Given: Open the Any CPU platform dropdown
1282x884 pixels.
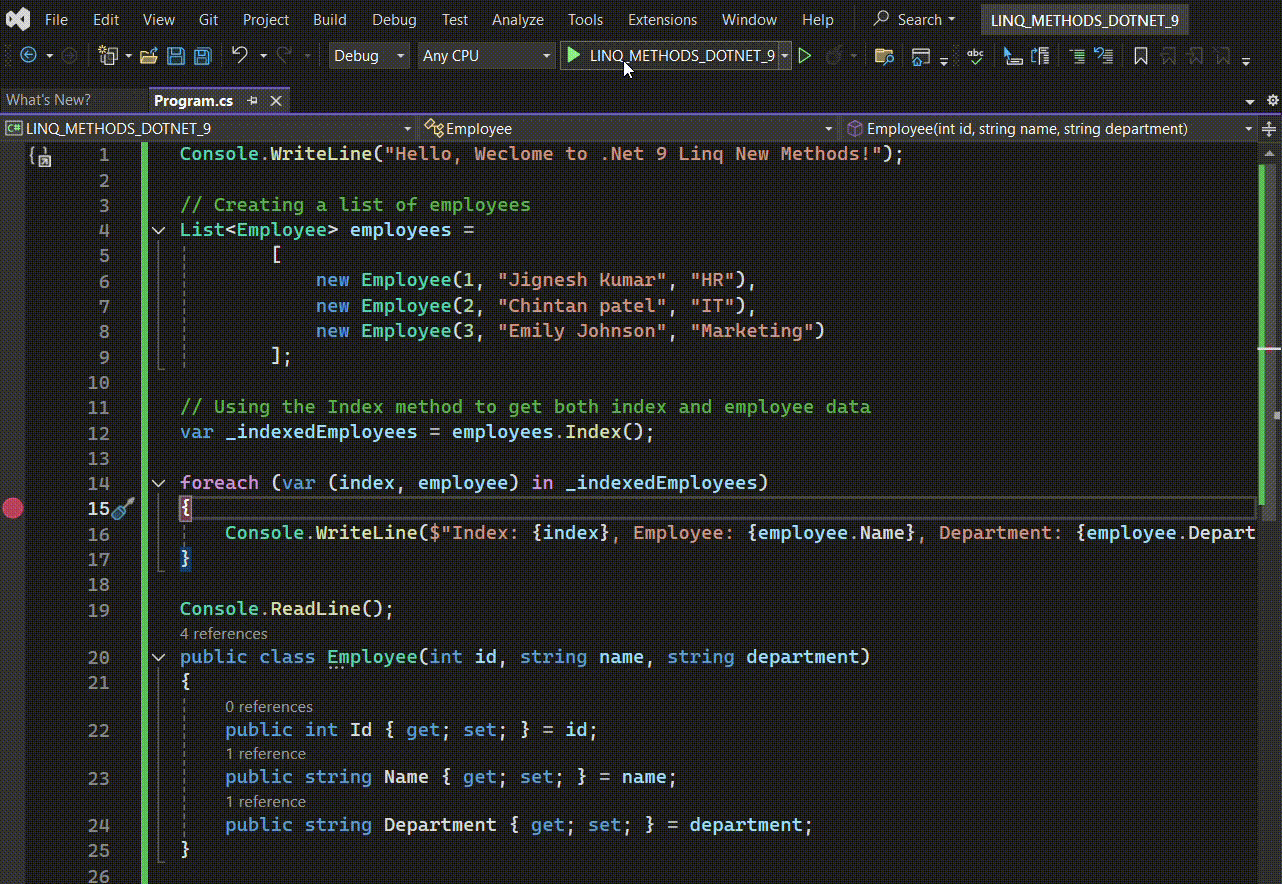Looking at the screenshot, I should tap(485, 56).
